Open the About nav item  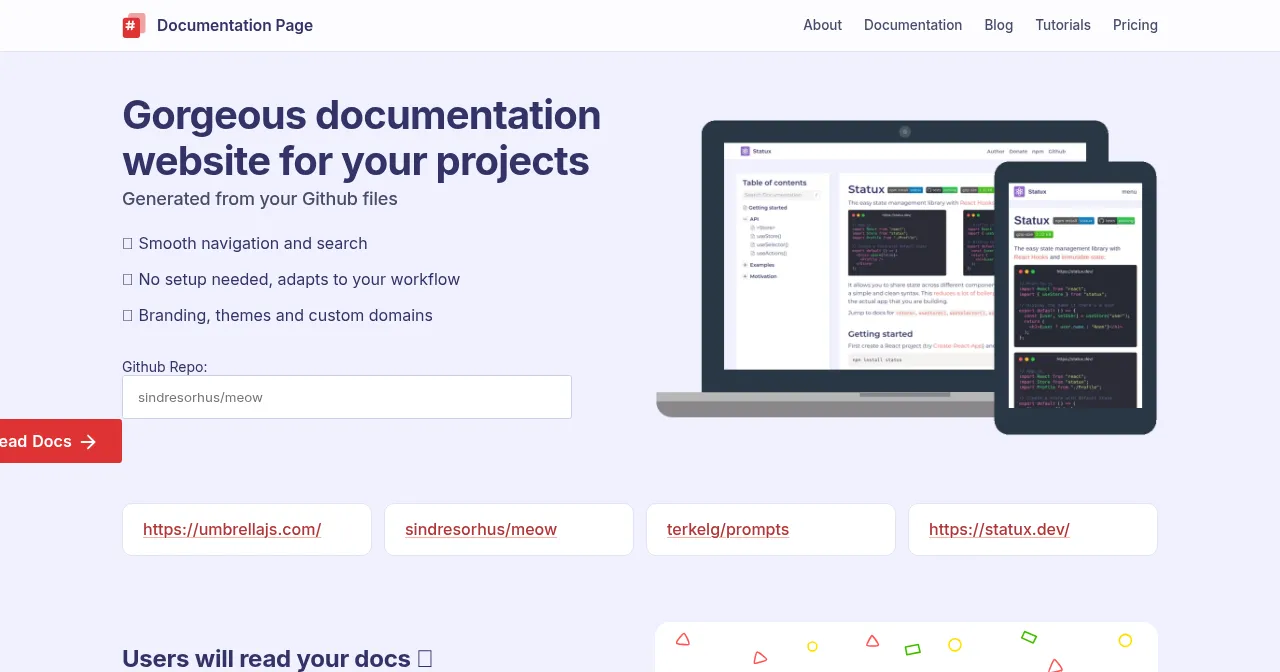coord(822,25)
